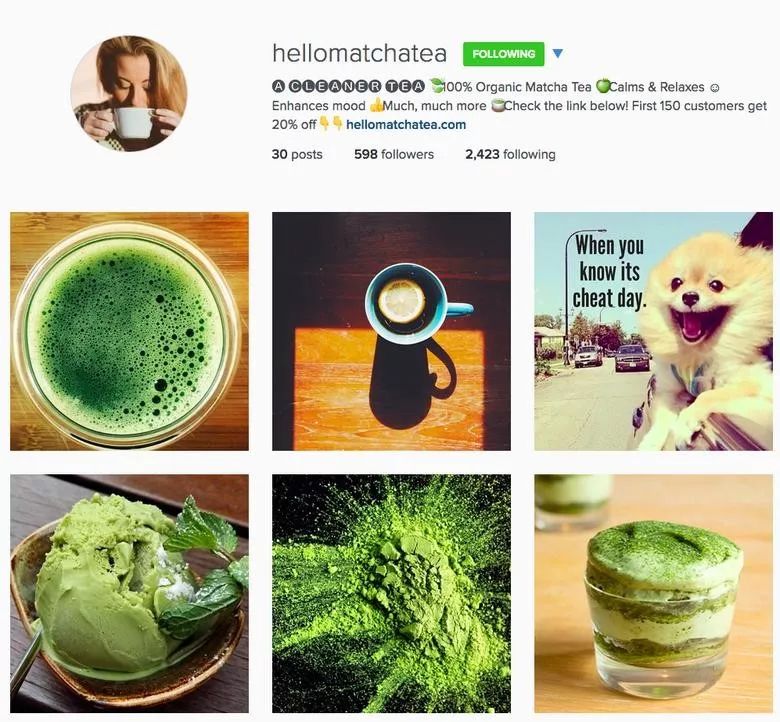
Task: View the 598 followers list
Action: click(394, 154)
